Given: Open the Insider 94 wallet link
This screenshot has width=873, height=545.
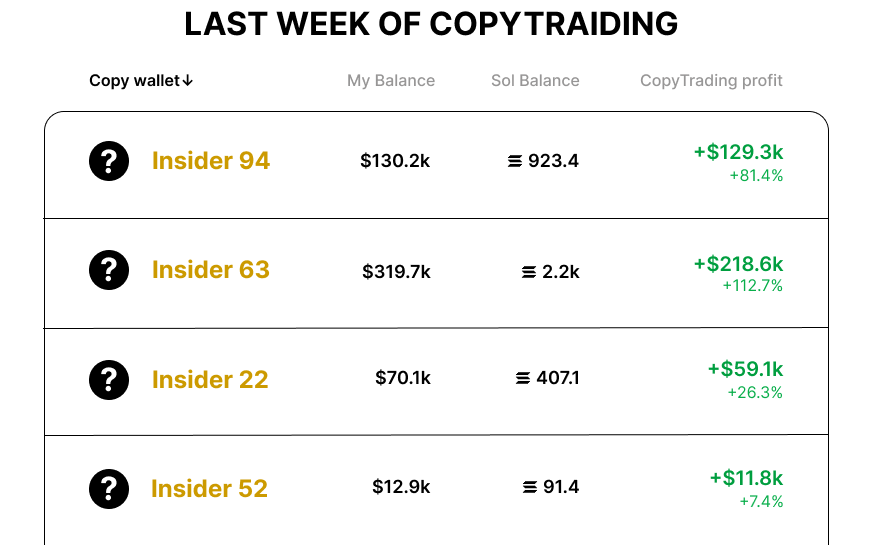Looking at the screenshot, I should [x=210, y=161].
